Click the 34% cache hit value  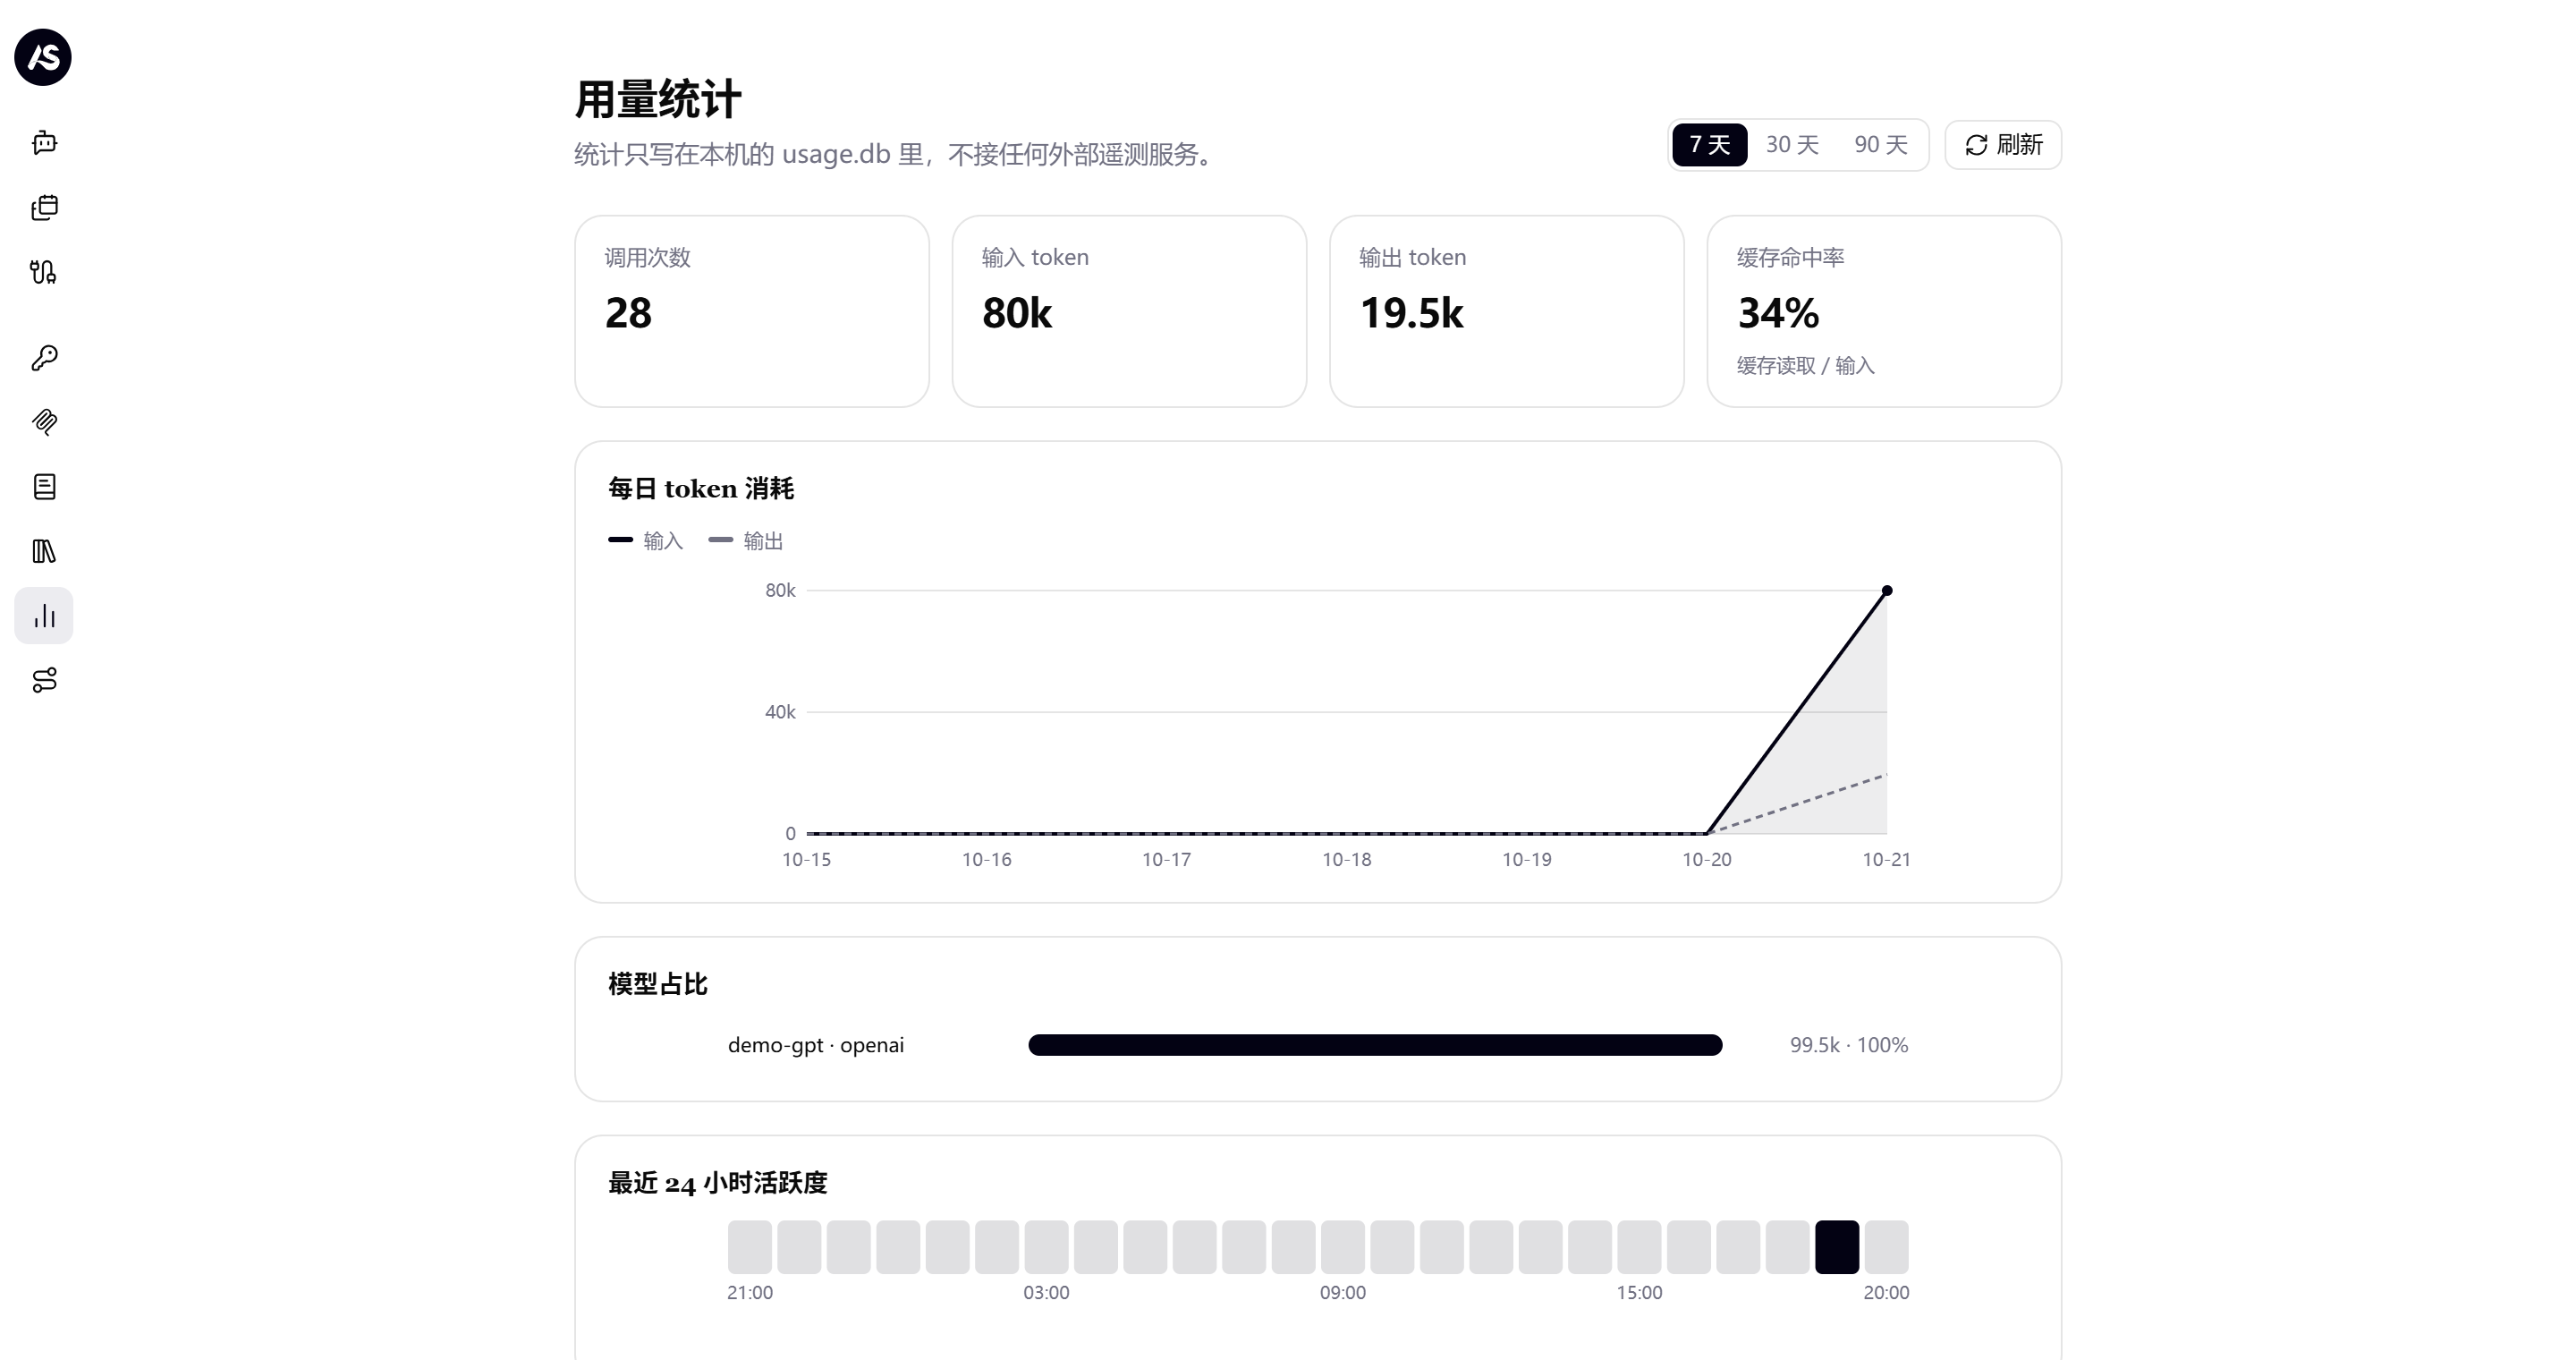[1778, 313]
